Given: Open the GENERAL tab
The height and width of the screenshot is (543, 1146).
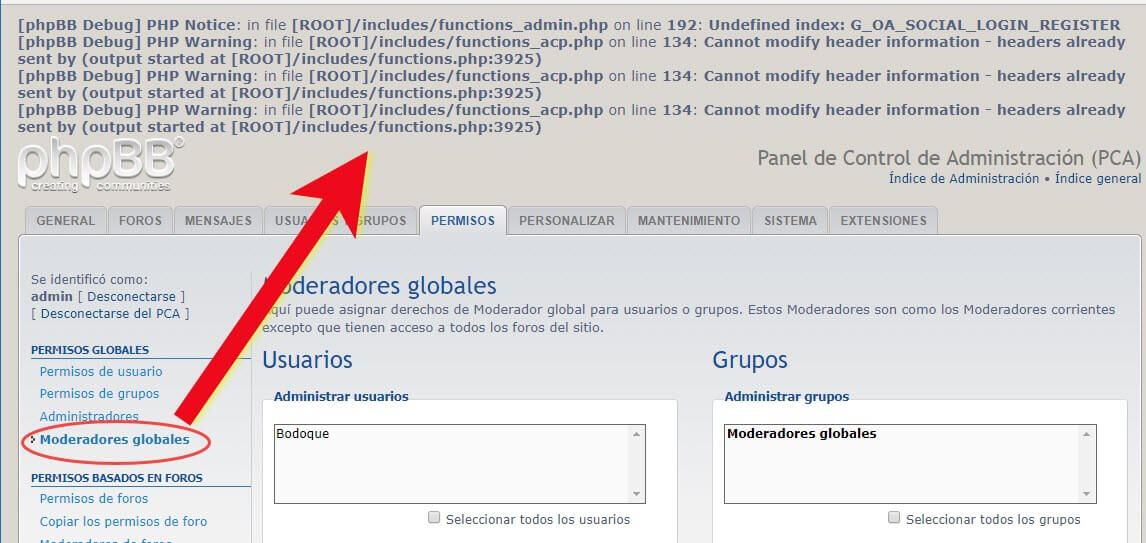Looking at the screenshot, I should click(66, 221).
